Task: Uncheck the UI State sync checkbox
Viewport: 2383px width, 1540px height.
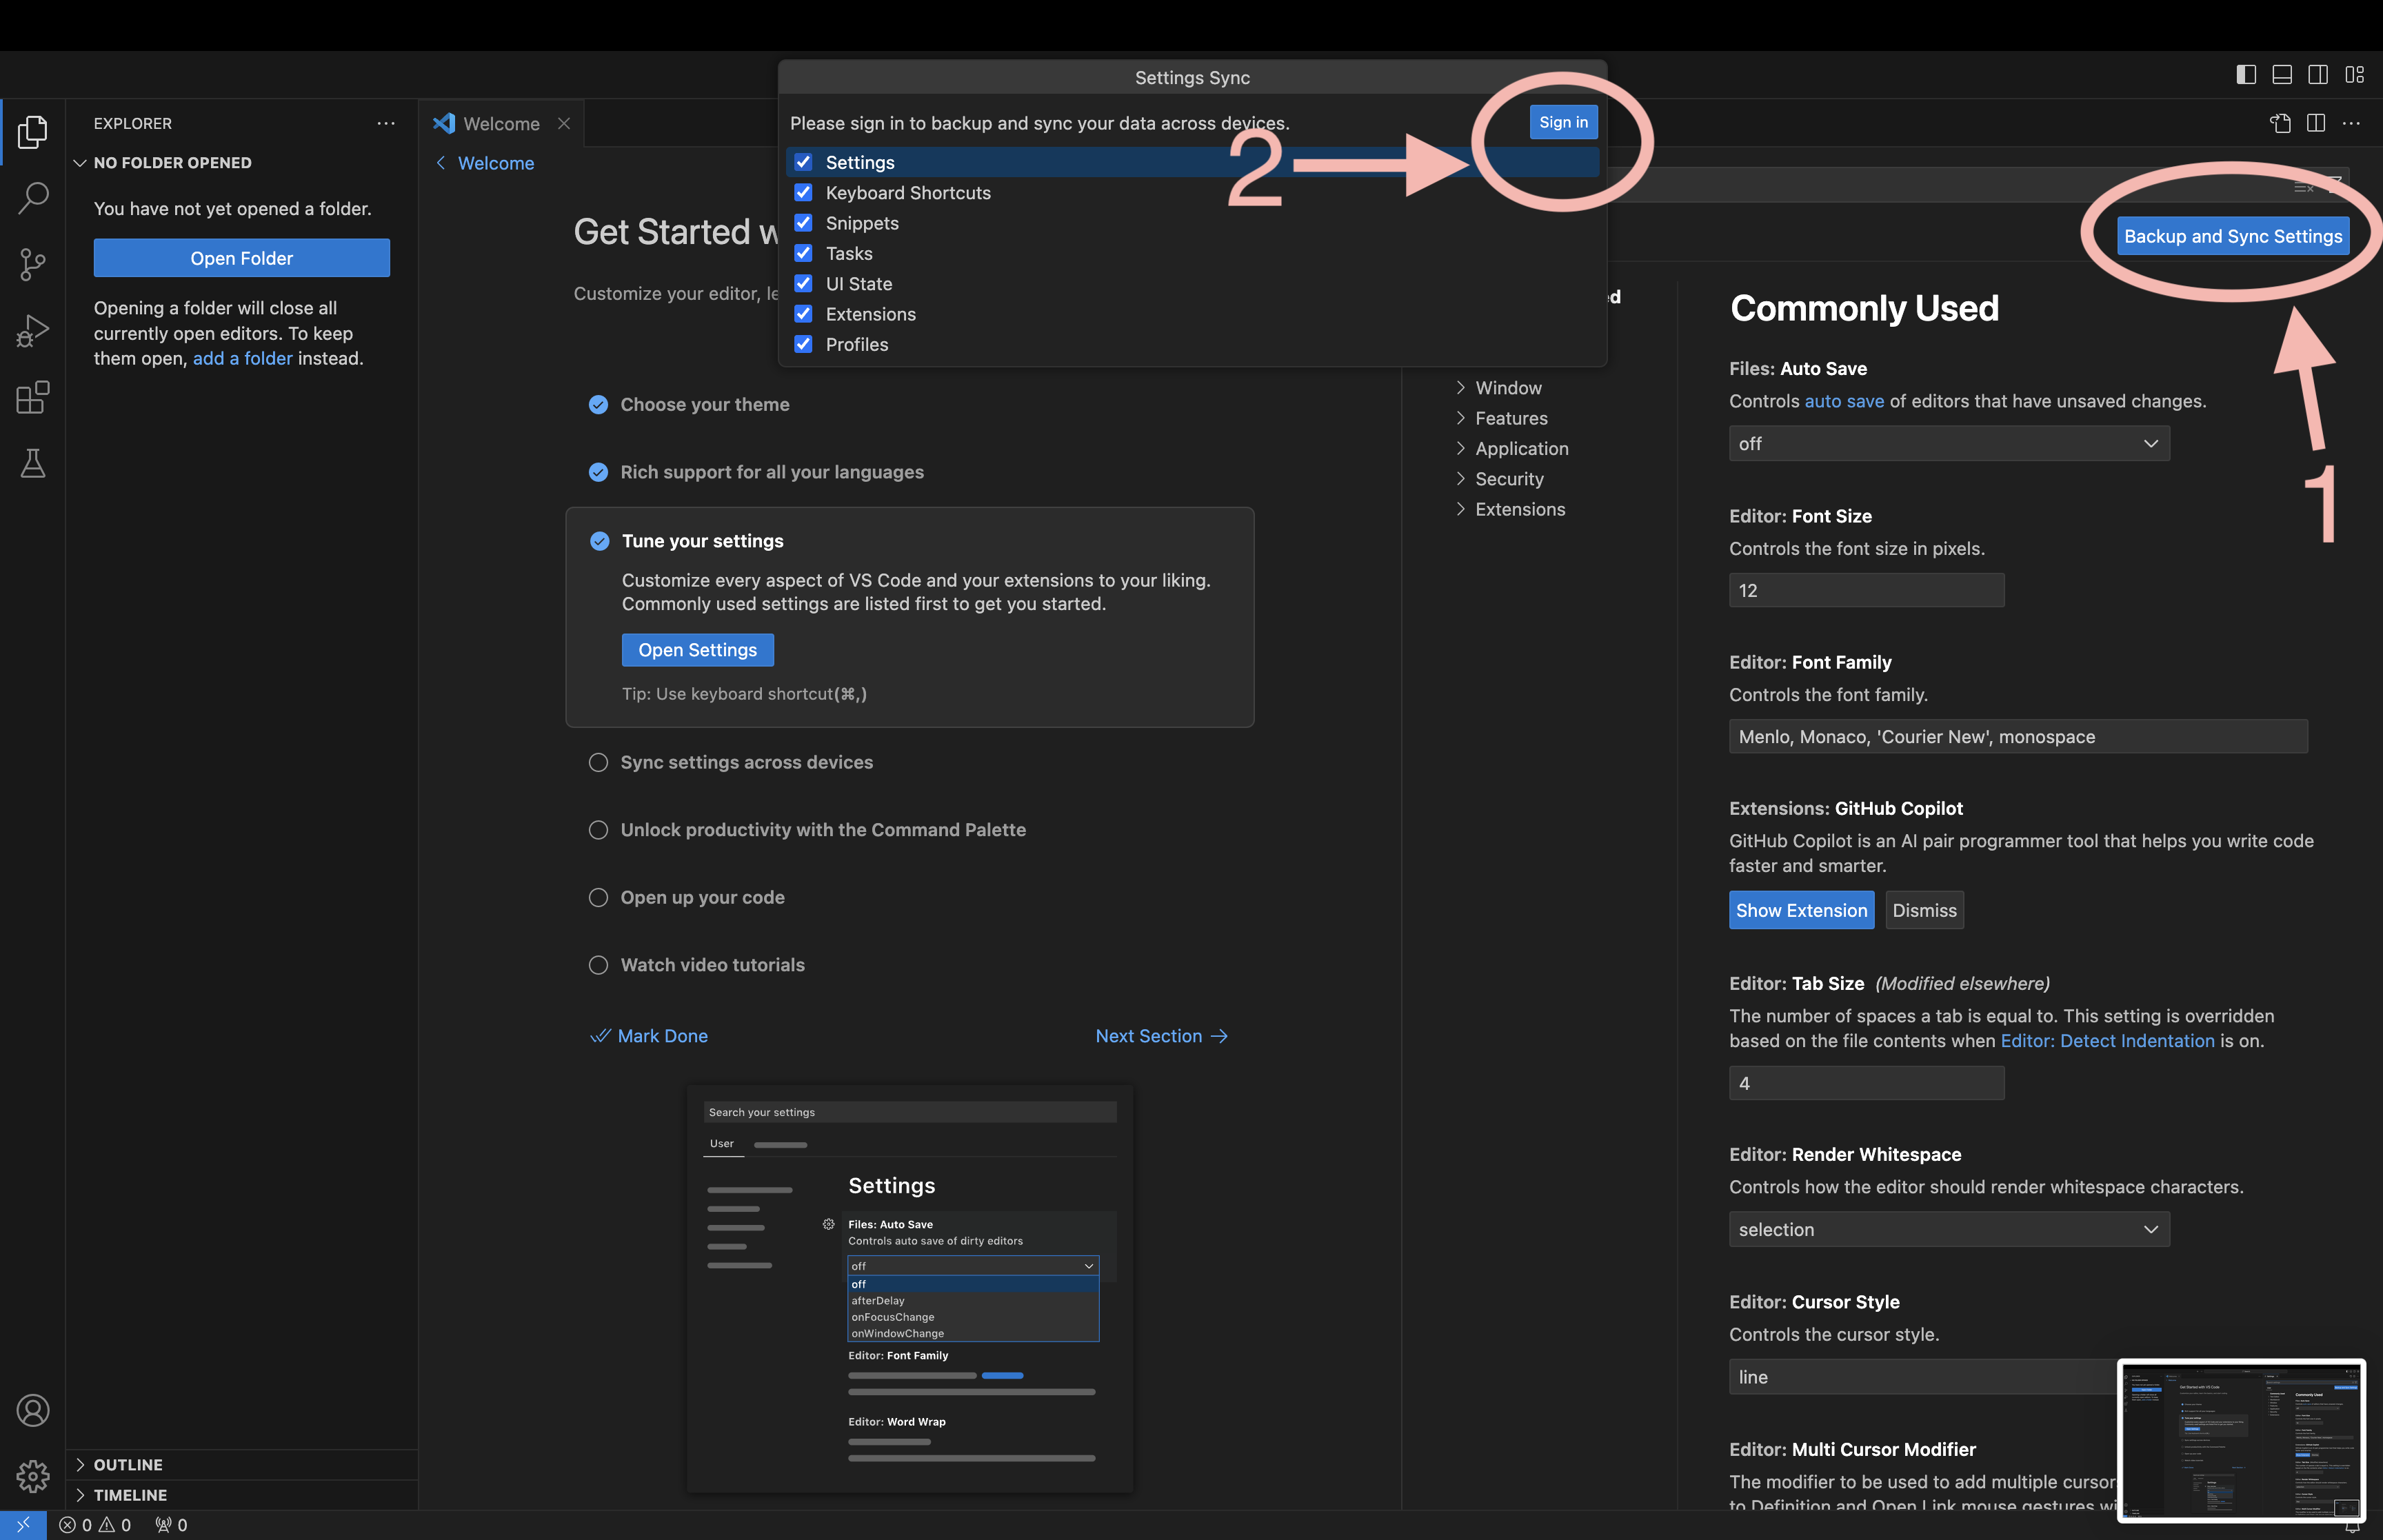Action: [x=803, y=283]
